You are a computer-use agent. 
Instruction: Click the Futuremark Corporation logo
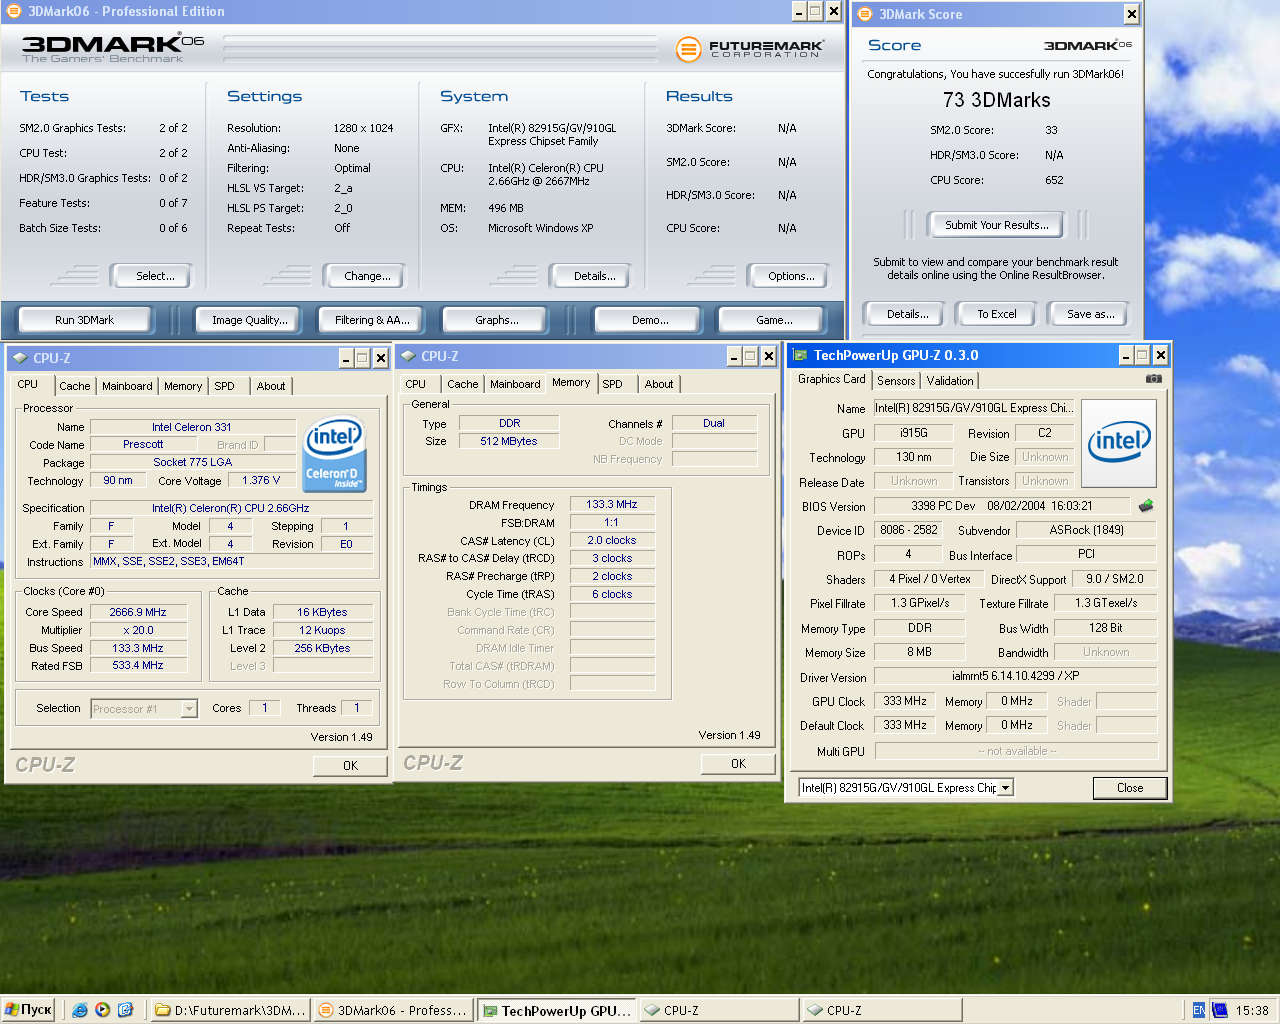750,48
